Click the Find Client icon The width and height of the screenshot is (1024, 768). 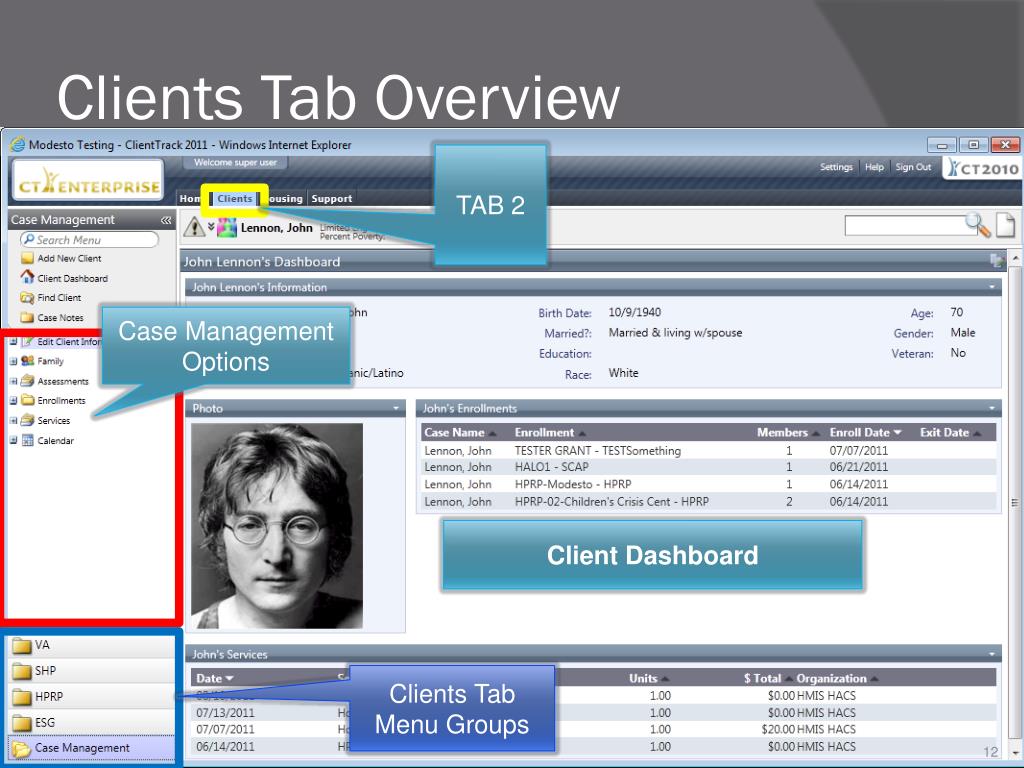pyautogui.click(x=28, y=298)
